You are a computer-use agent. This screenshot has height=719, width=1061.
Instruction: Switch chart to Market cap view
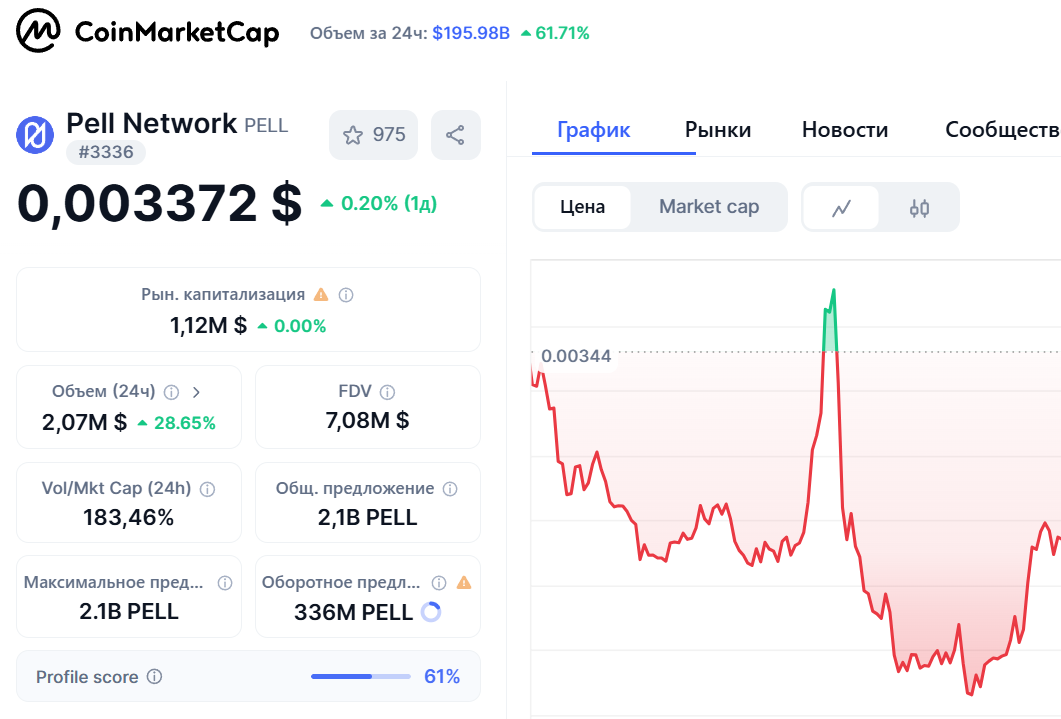709,207
